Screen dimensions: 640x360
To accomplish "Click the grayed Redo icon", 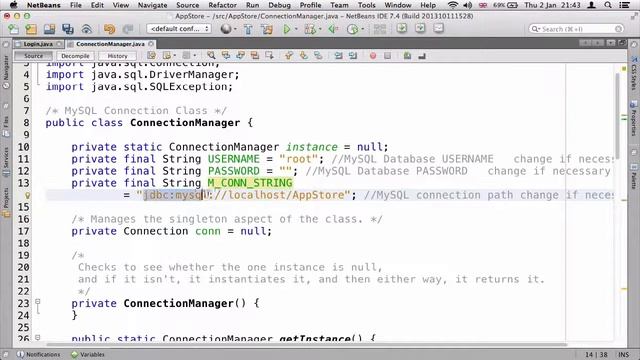I will coord(128,29).
